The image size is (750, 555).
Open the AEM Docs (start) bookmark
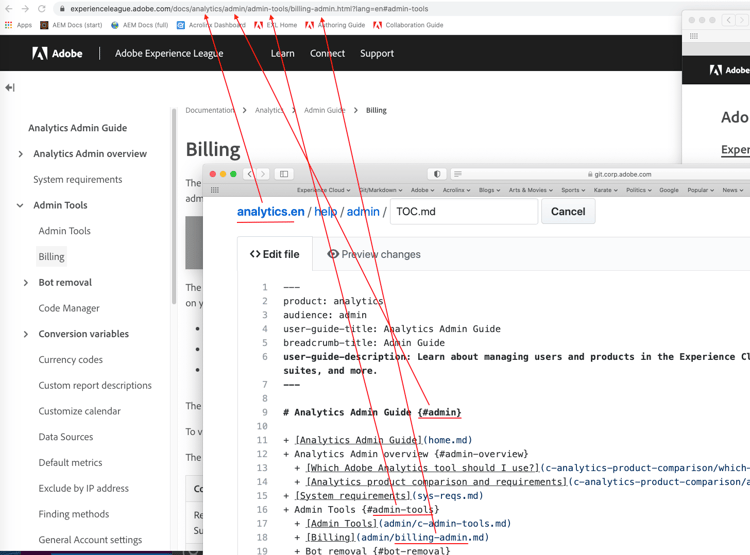tap(71, 25)
